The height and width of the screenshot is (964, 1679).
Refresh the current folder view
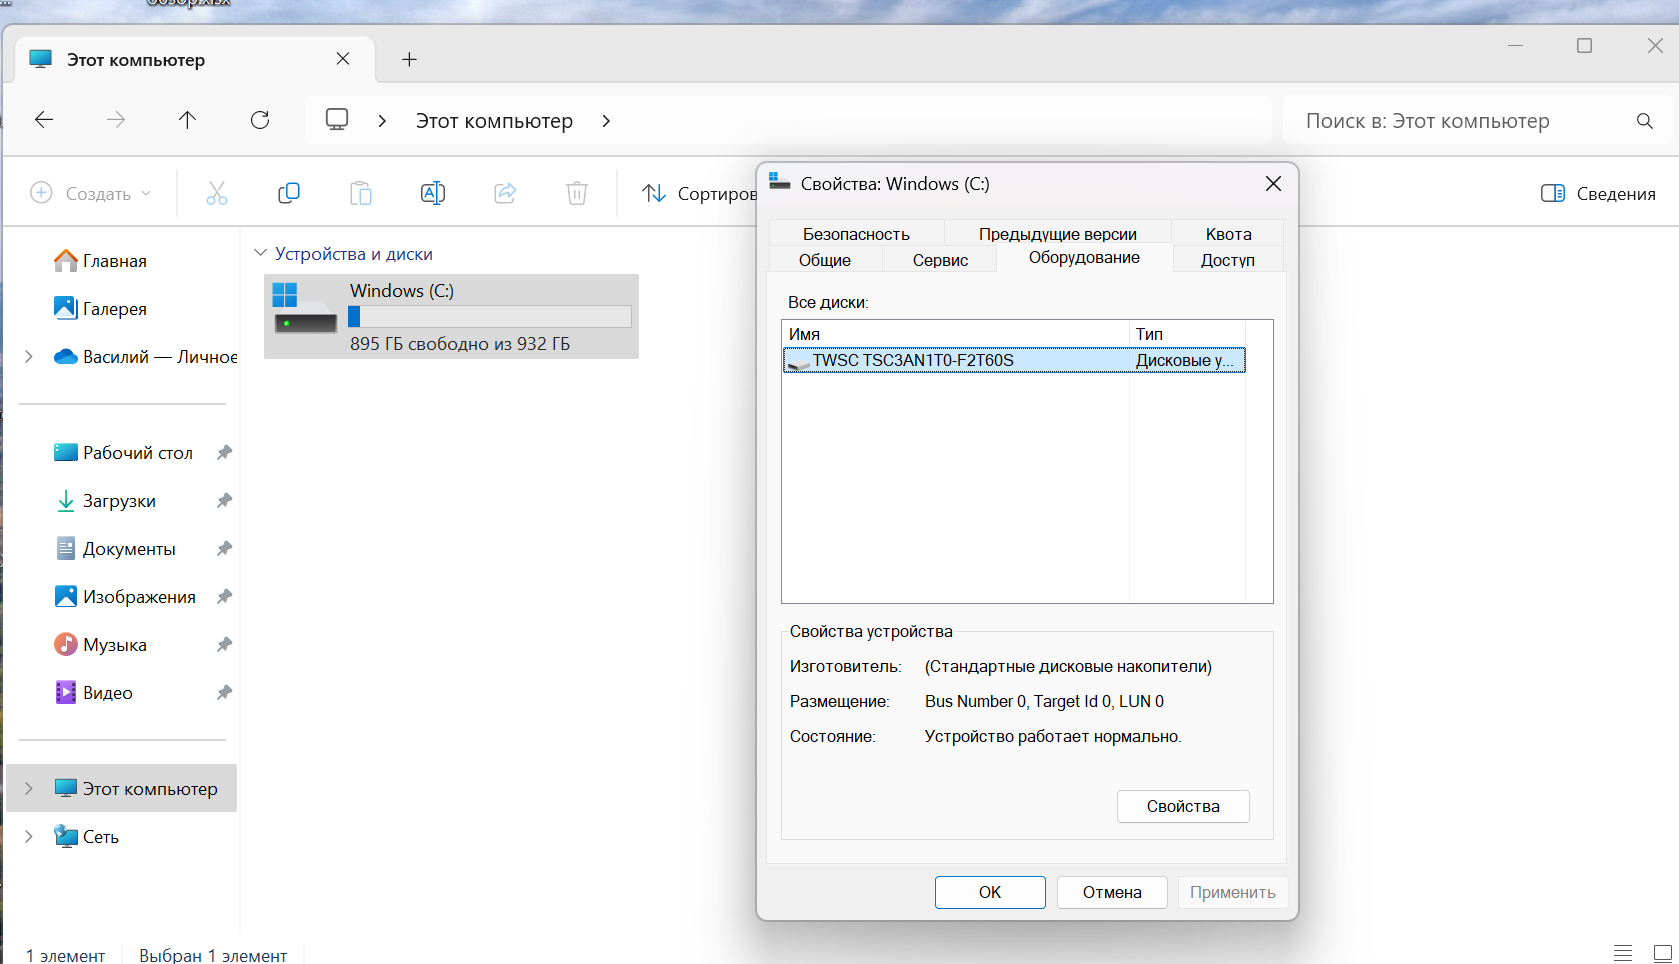click(x=260, y=120)
